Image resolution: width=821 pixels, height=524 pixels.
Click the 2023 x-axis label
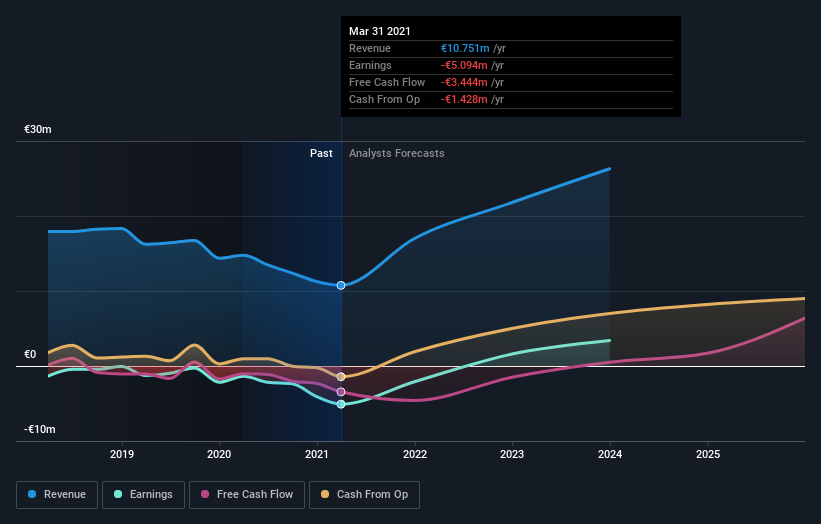click(x=512, y=454)
